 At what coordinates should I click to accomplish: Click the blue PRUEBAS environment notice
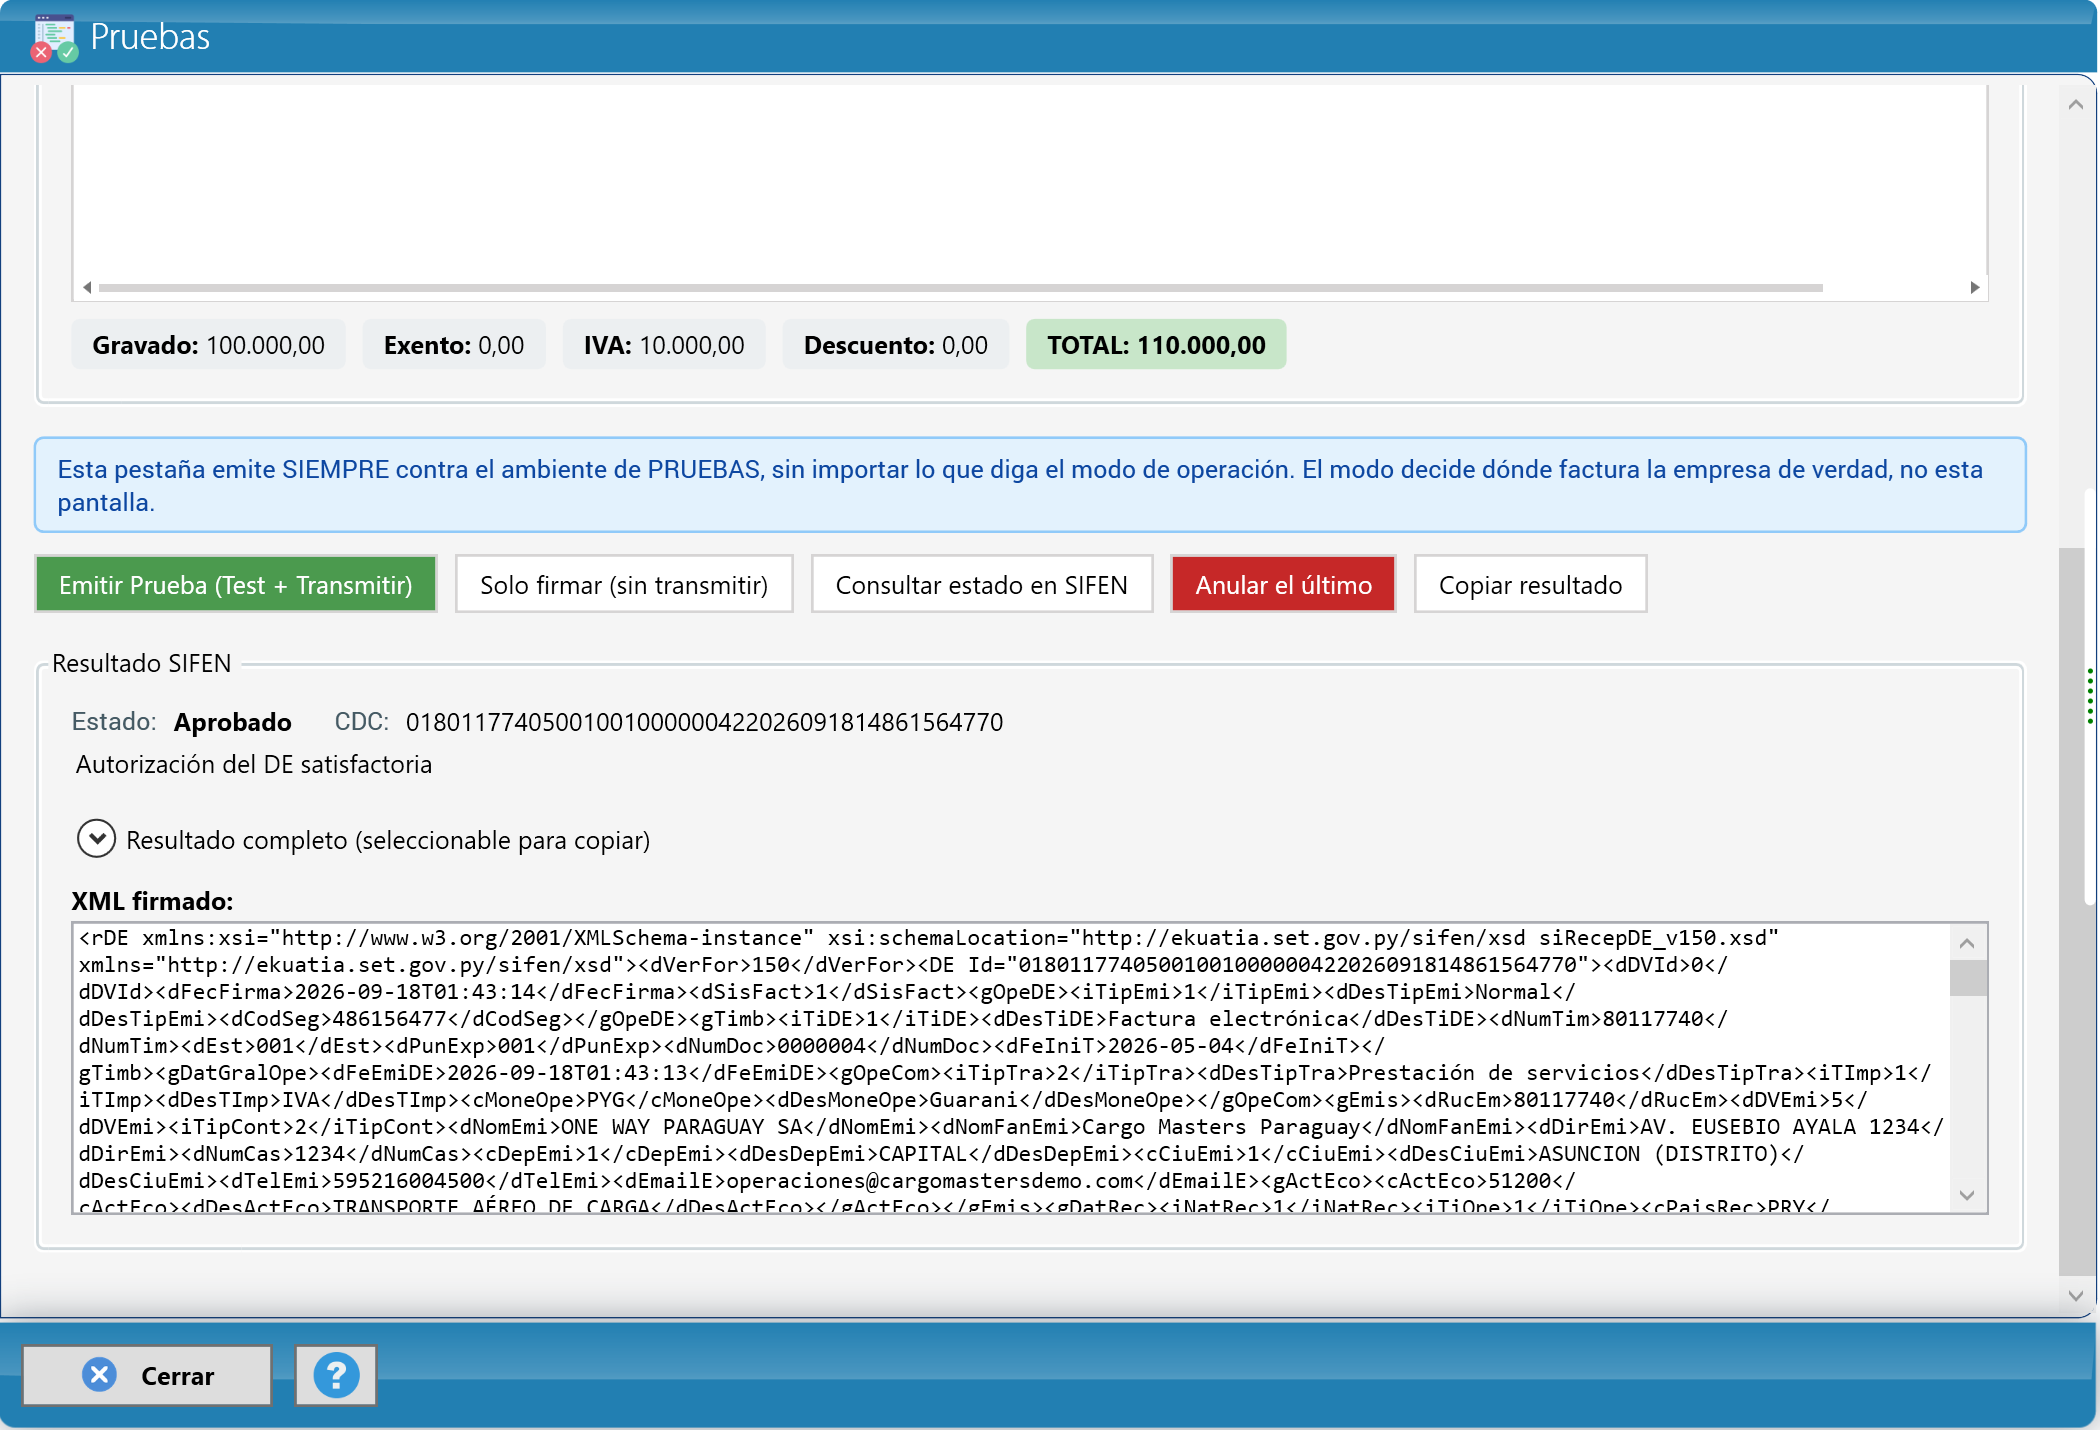click(x=1030, y=485)
